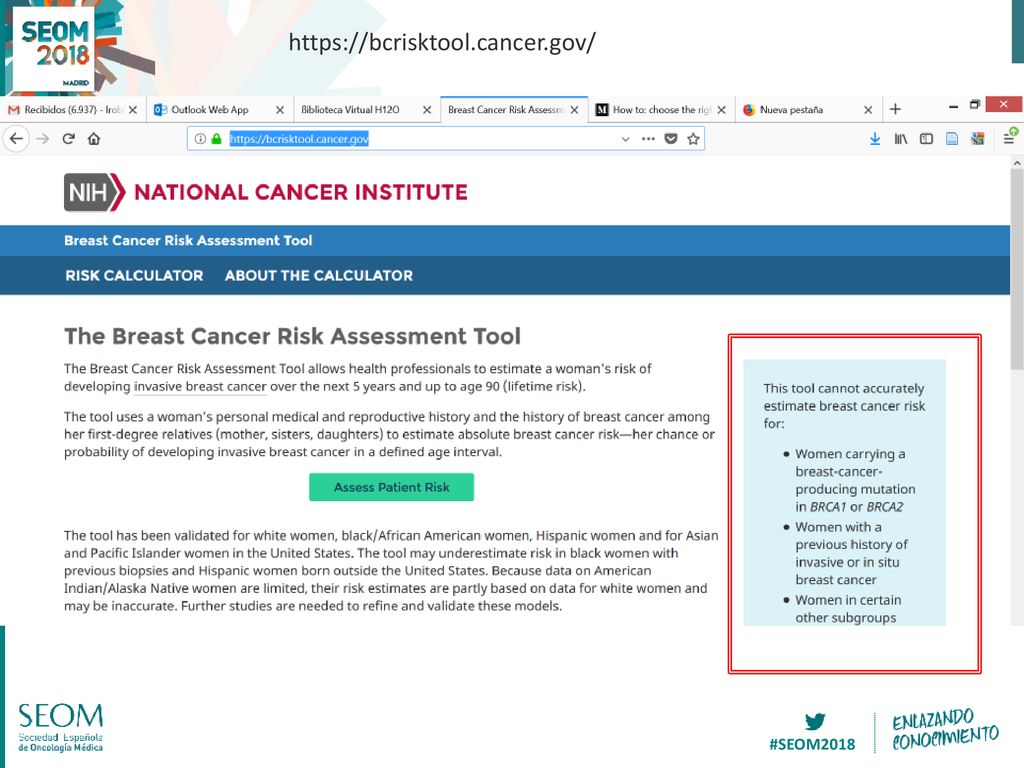Click the SEOM 2018 Madrid logo

[55, 48]
